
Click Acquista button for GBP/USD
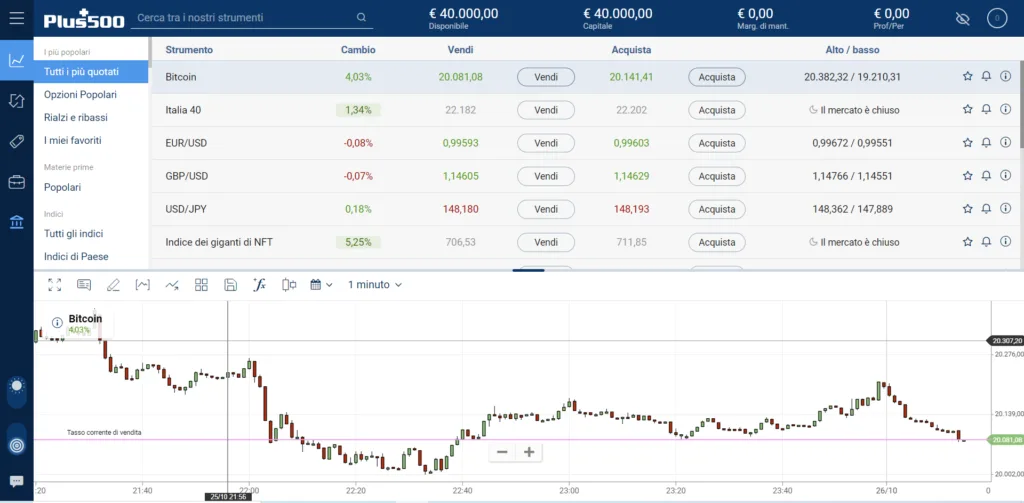tap(717, 176)
